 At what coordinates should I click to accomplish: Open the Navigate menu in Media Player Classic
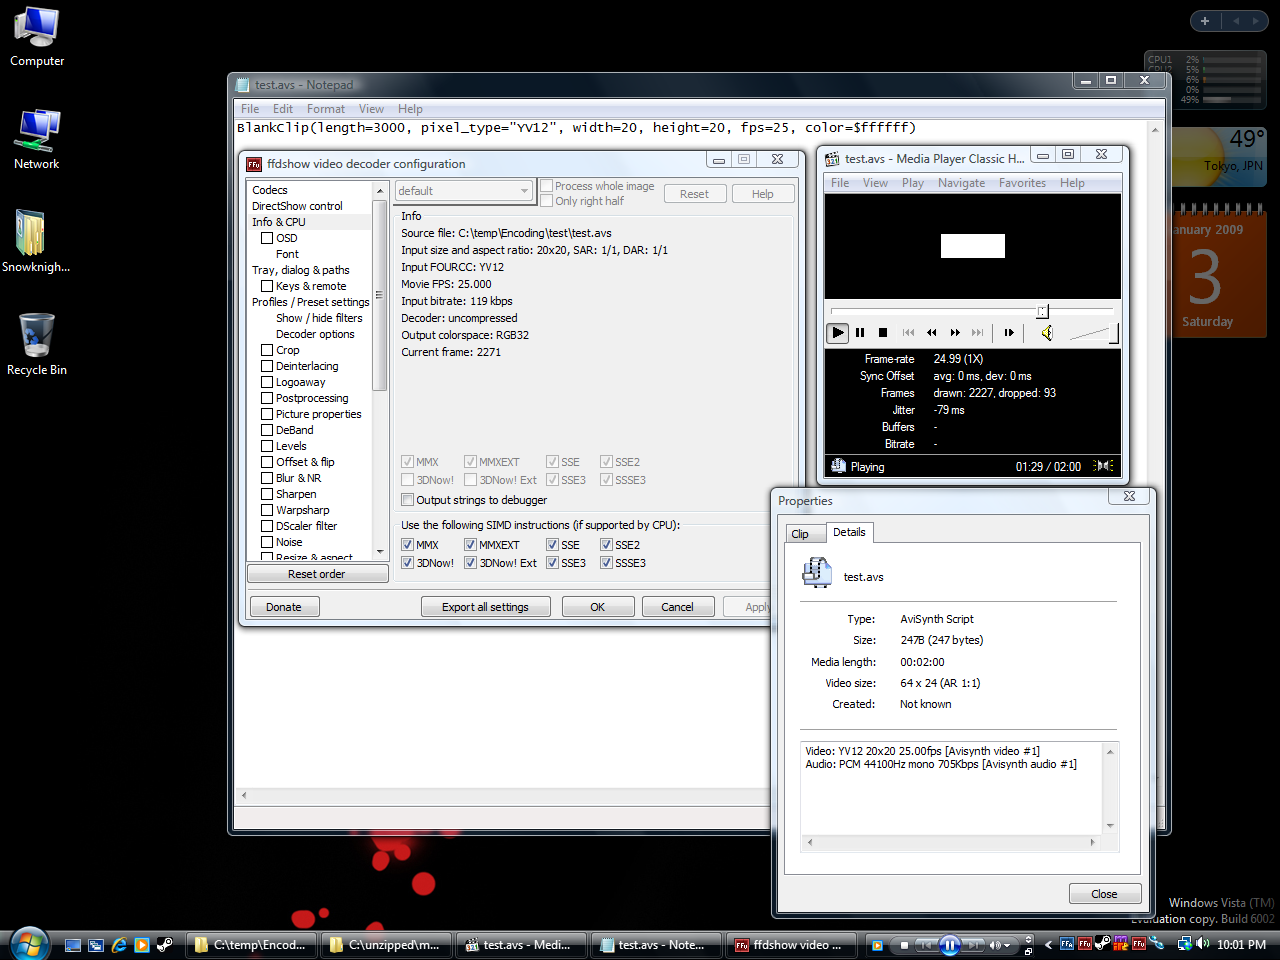[x=961, y=183]
